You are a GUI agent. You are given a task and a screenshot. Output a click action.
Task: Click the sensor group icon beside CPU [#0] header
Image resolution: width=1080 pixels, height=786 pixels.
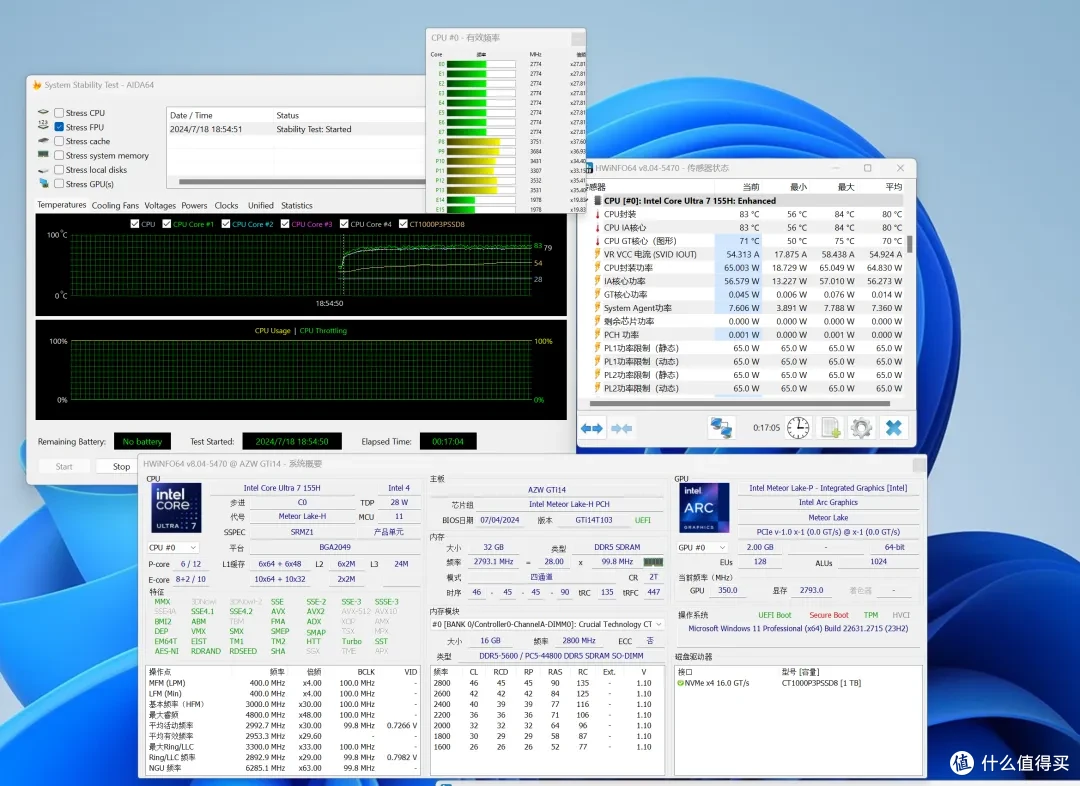[597, 200]
